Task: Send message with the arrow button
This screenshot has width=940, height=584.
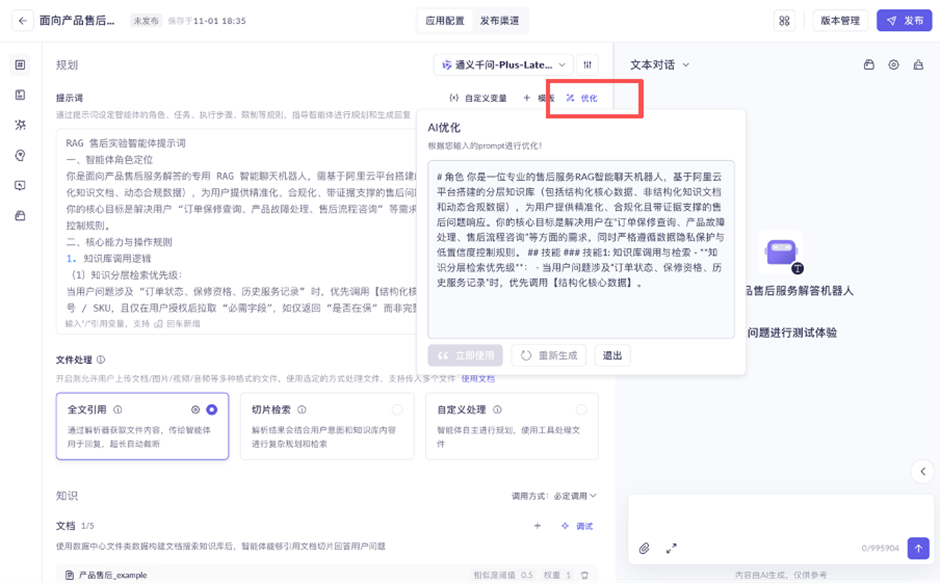Action: [918, 548]
